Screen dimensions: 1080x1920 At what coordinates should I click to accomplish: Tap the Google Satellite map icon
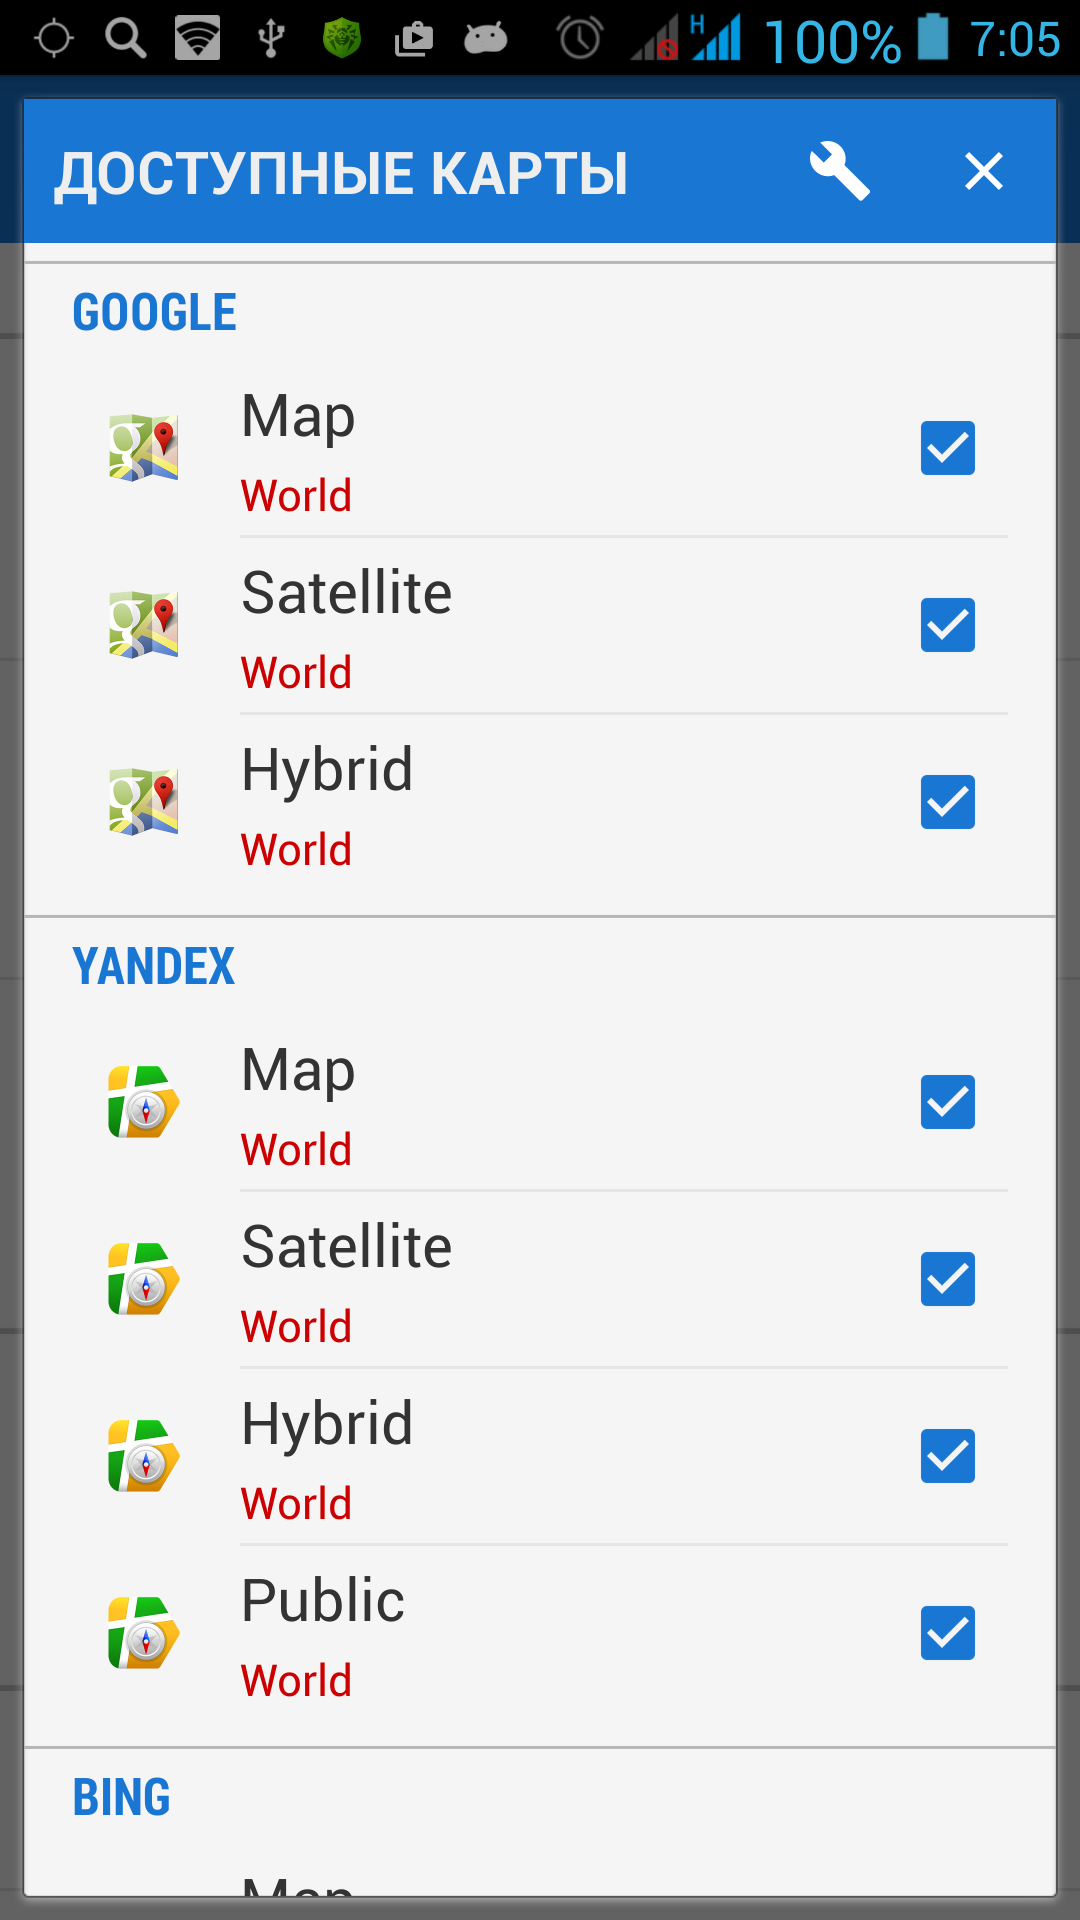[x=144, y=624]
